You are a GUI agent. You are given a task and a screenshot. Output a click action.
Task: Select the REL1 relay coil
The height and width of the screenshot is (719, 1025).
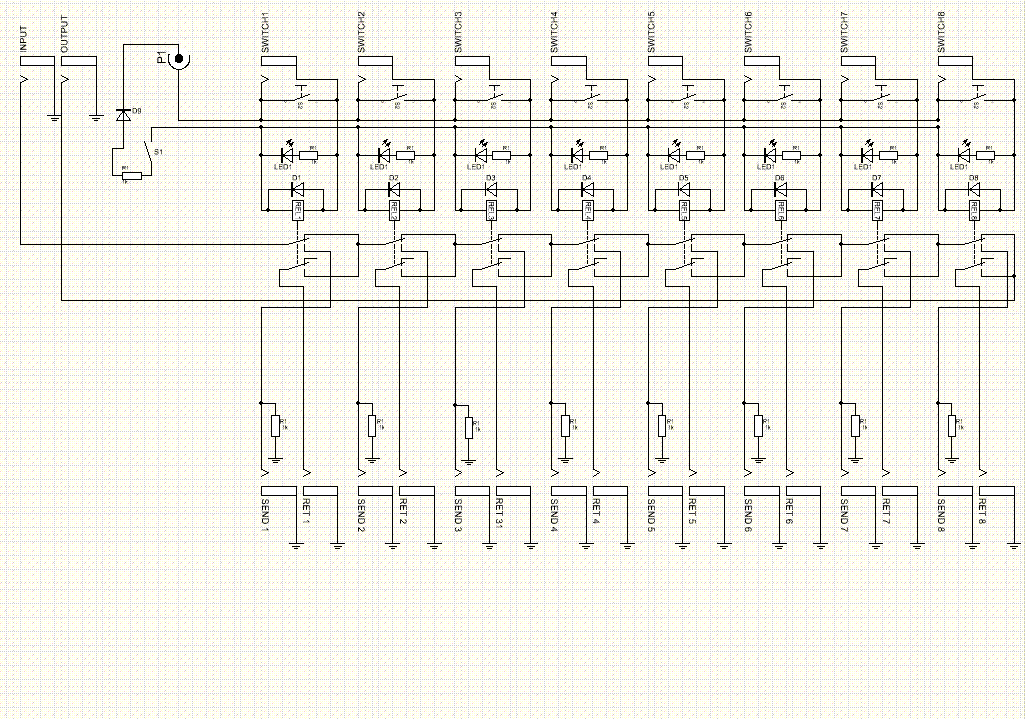[297, 211]
